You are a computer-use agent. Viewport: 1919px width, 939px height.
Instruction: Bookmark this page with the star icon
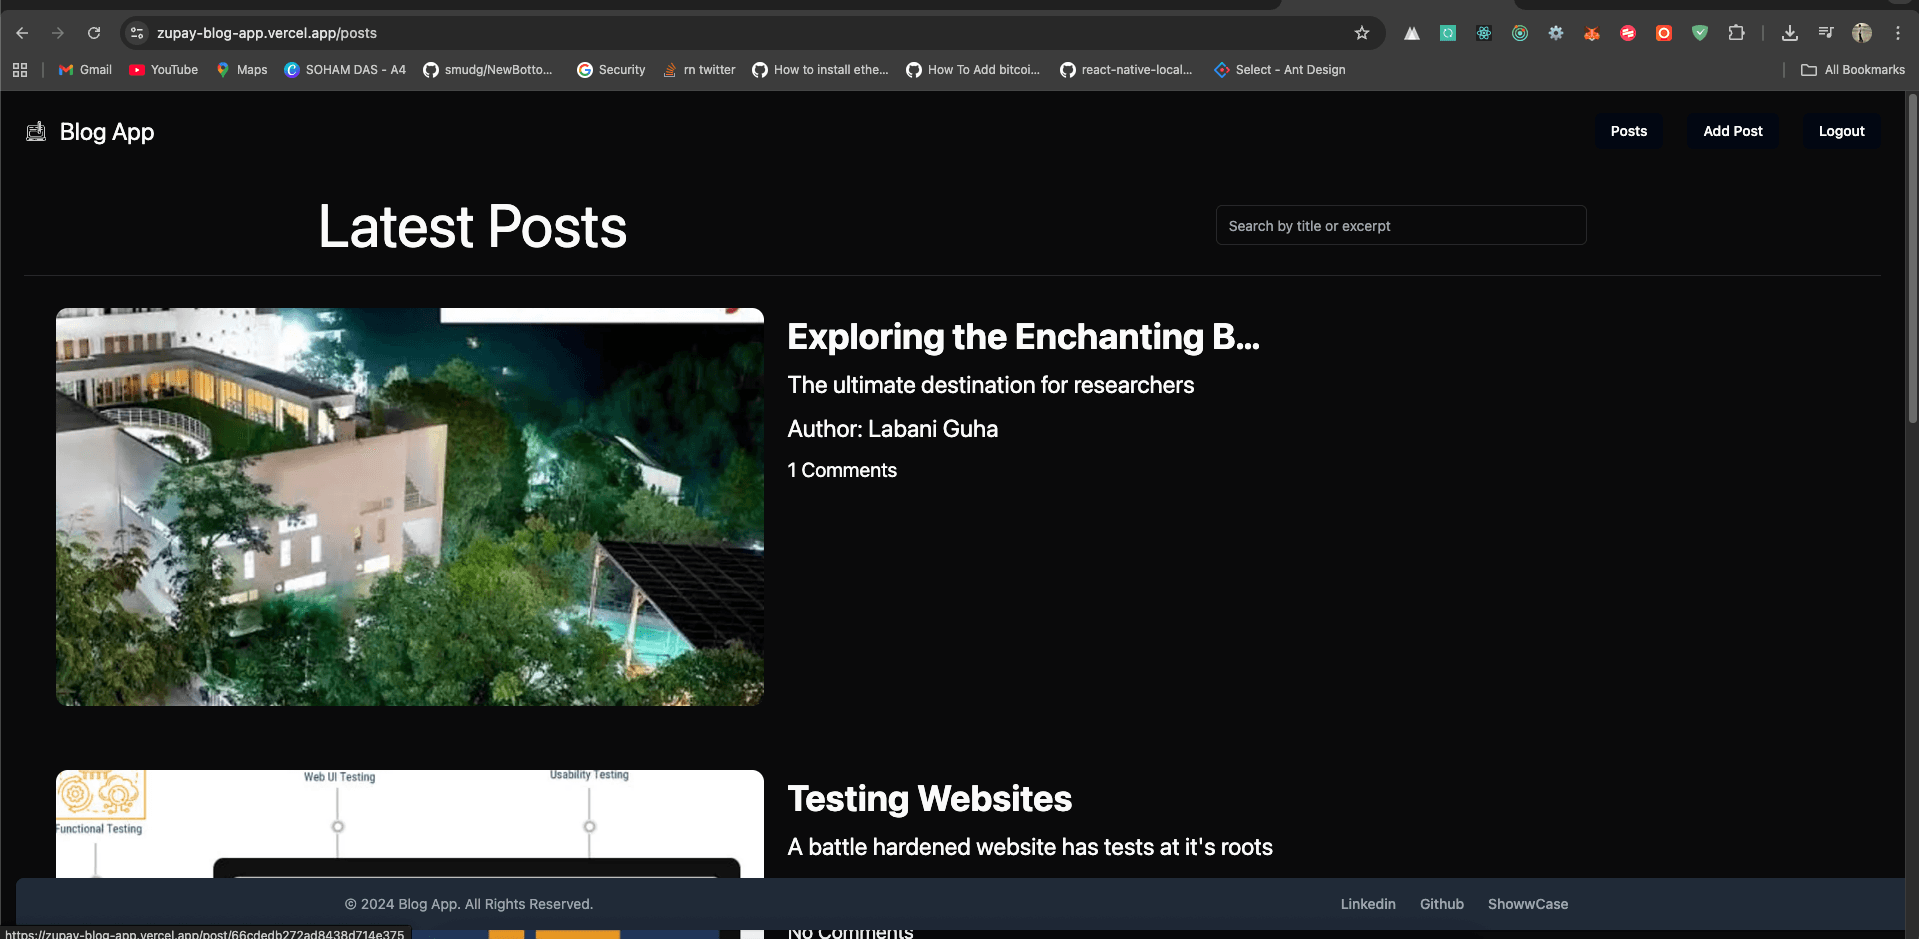point(1362,33)
